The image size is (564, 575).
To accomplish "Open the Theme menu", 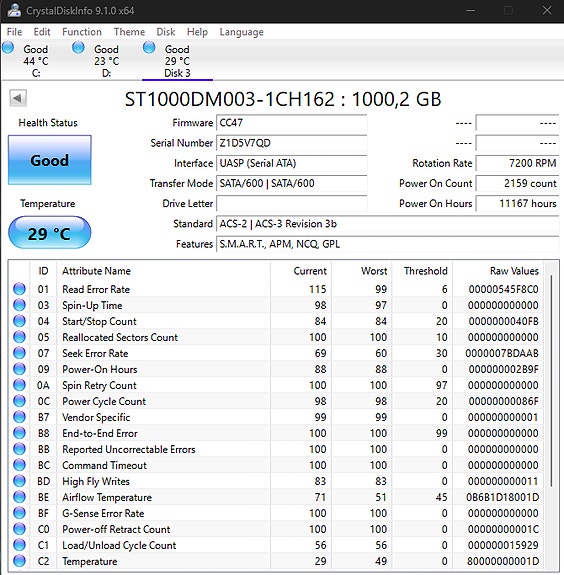I will (129, 32).
